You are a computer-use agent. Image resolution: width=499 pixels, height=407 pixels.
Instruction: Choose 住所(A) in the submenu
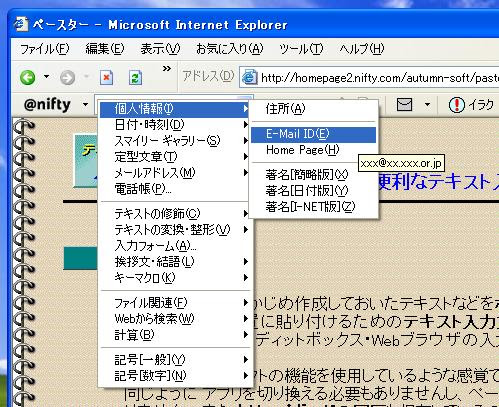coord(313,109)
